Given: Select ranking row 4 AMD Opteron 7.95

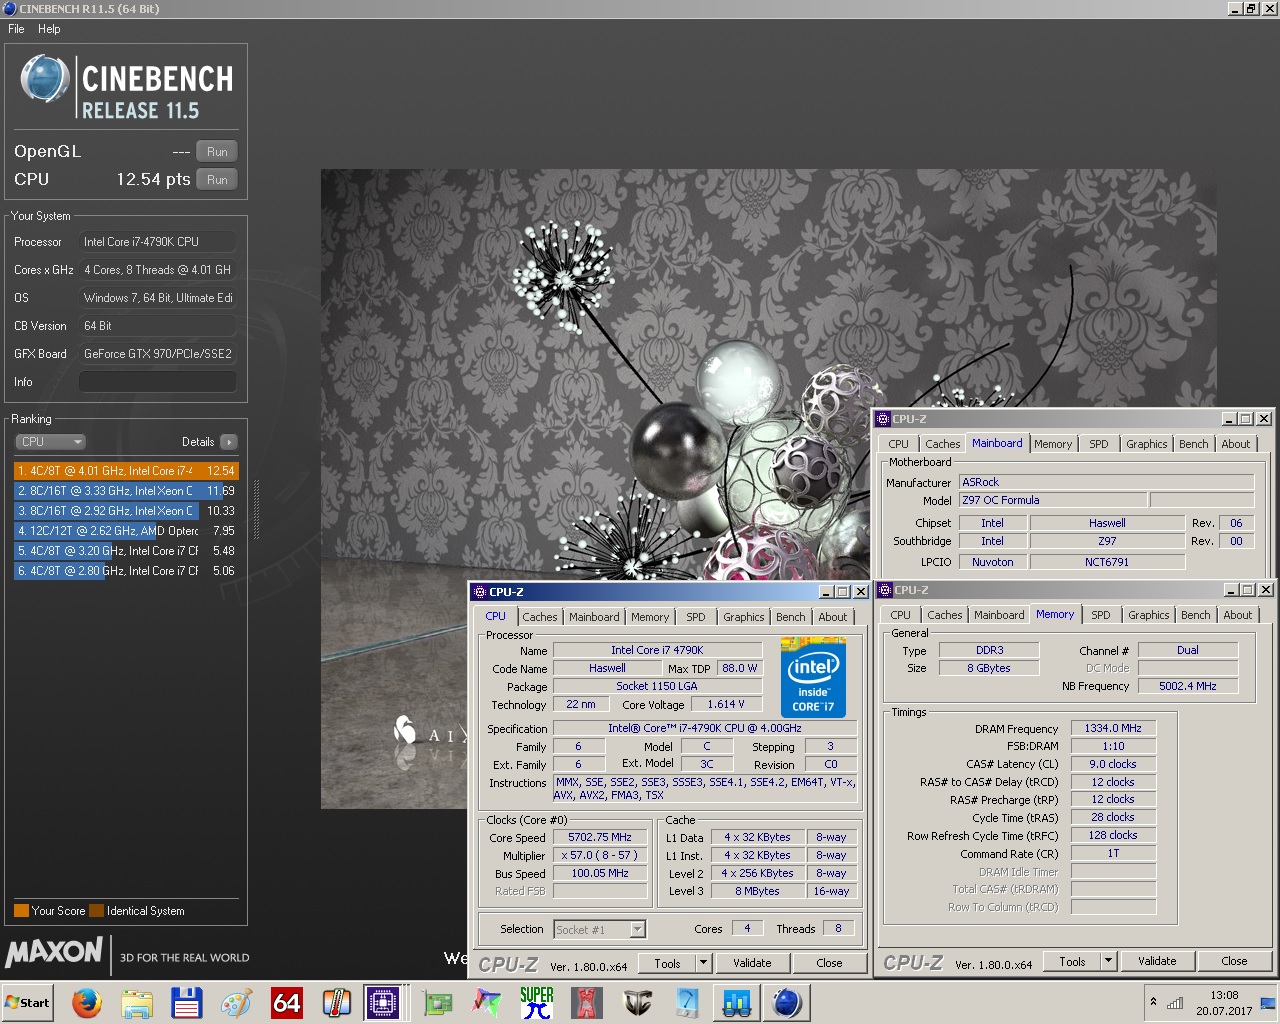Looking at the screenshot, I should click(x=126, y=531).
